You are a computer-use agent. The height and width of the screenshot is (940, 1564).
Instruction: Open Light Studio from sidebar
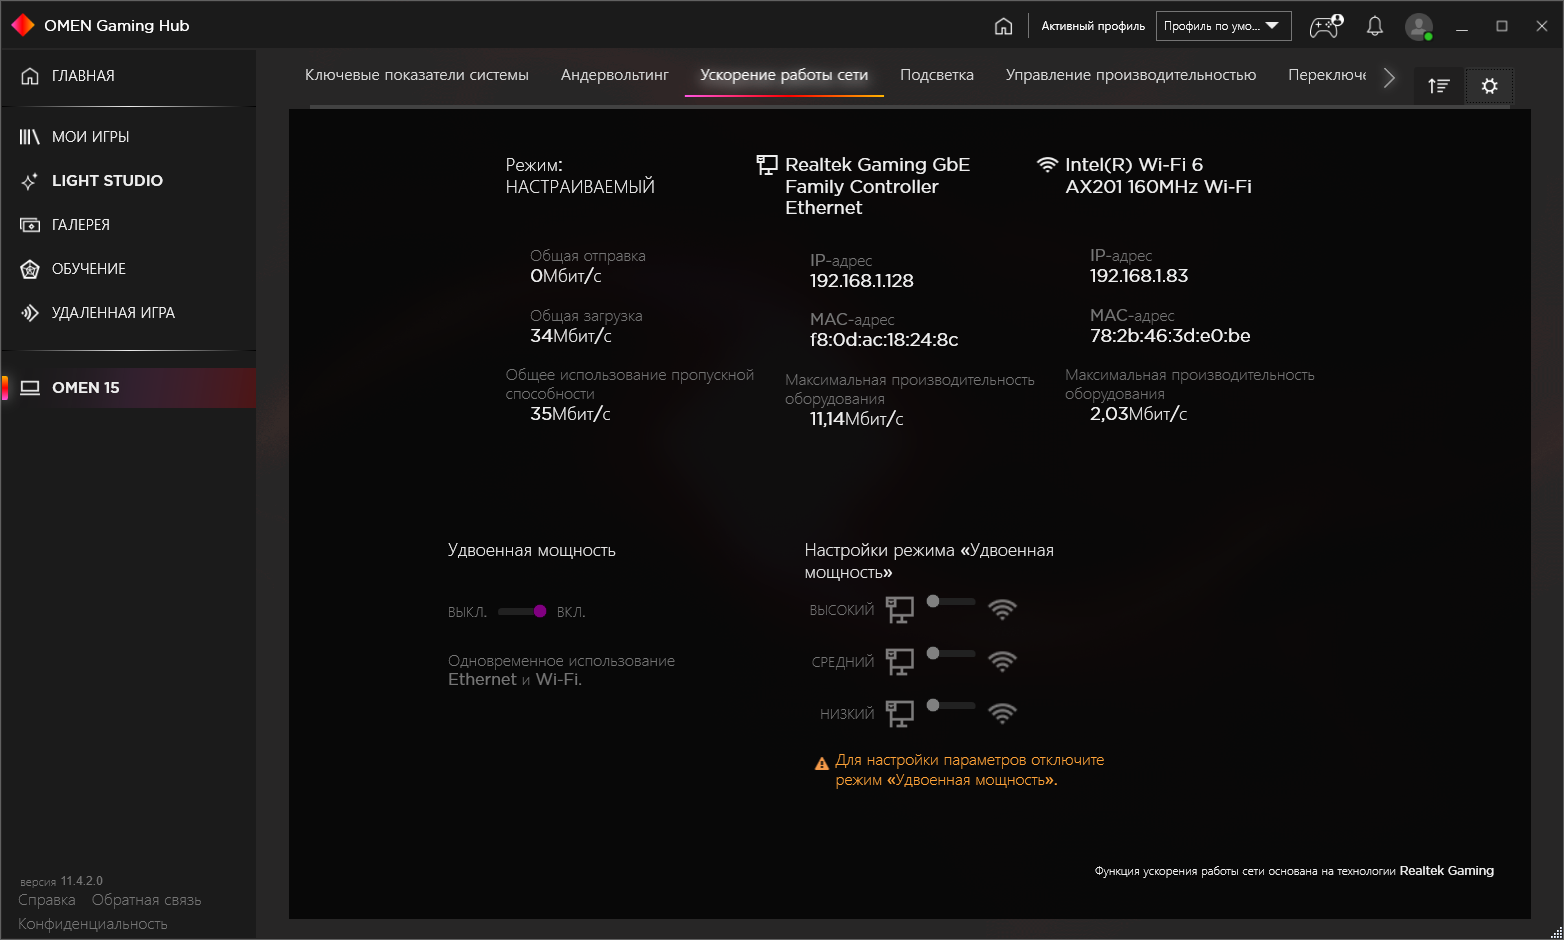pyautogui.click(x=107, y=181)
